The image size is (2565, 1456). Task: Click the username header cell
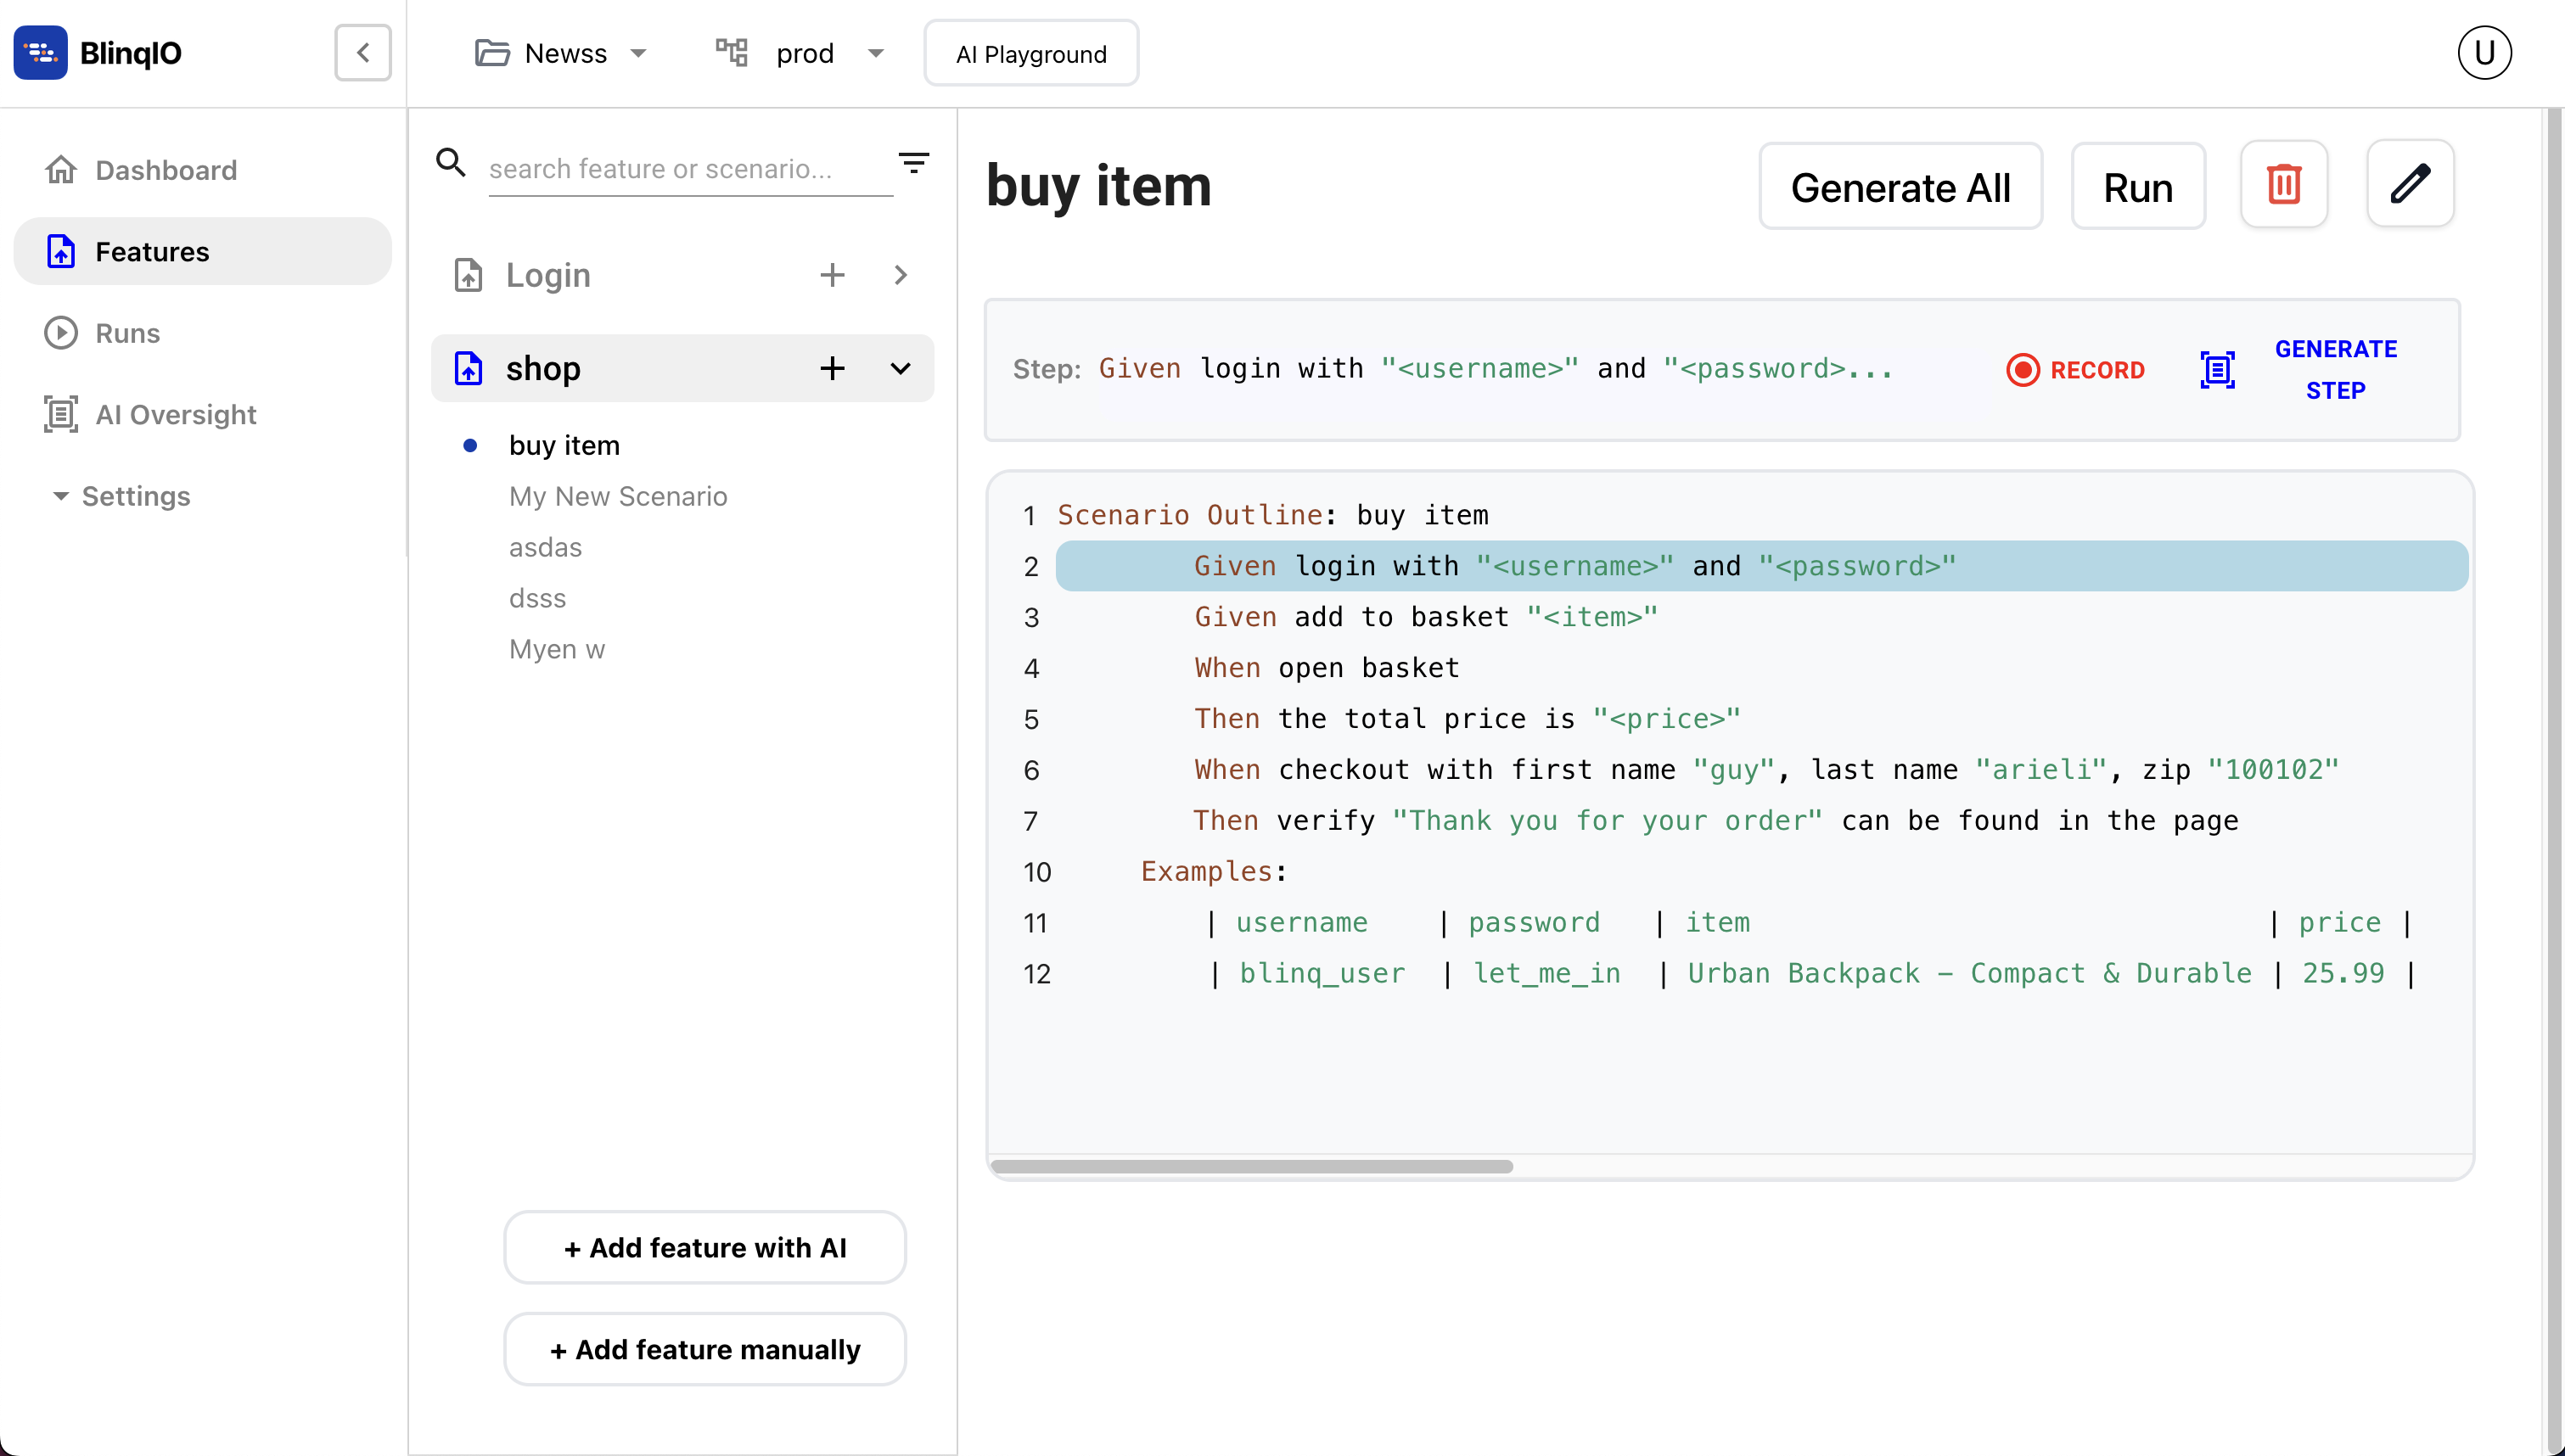click(x=1301, y=923)
